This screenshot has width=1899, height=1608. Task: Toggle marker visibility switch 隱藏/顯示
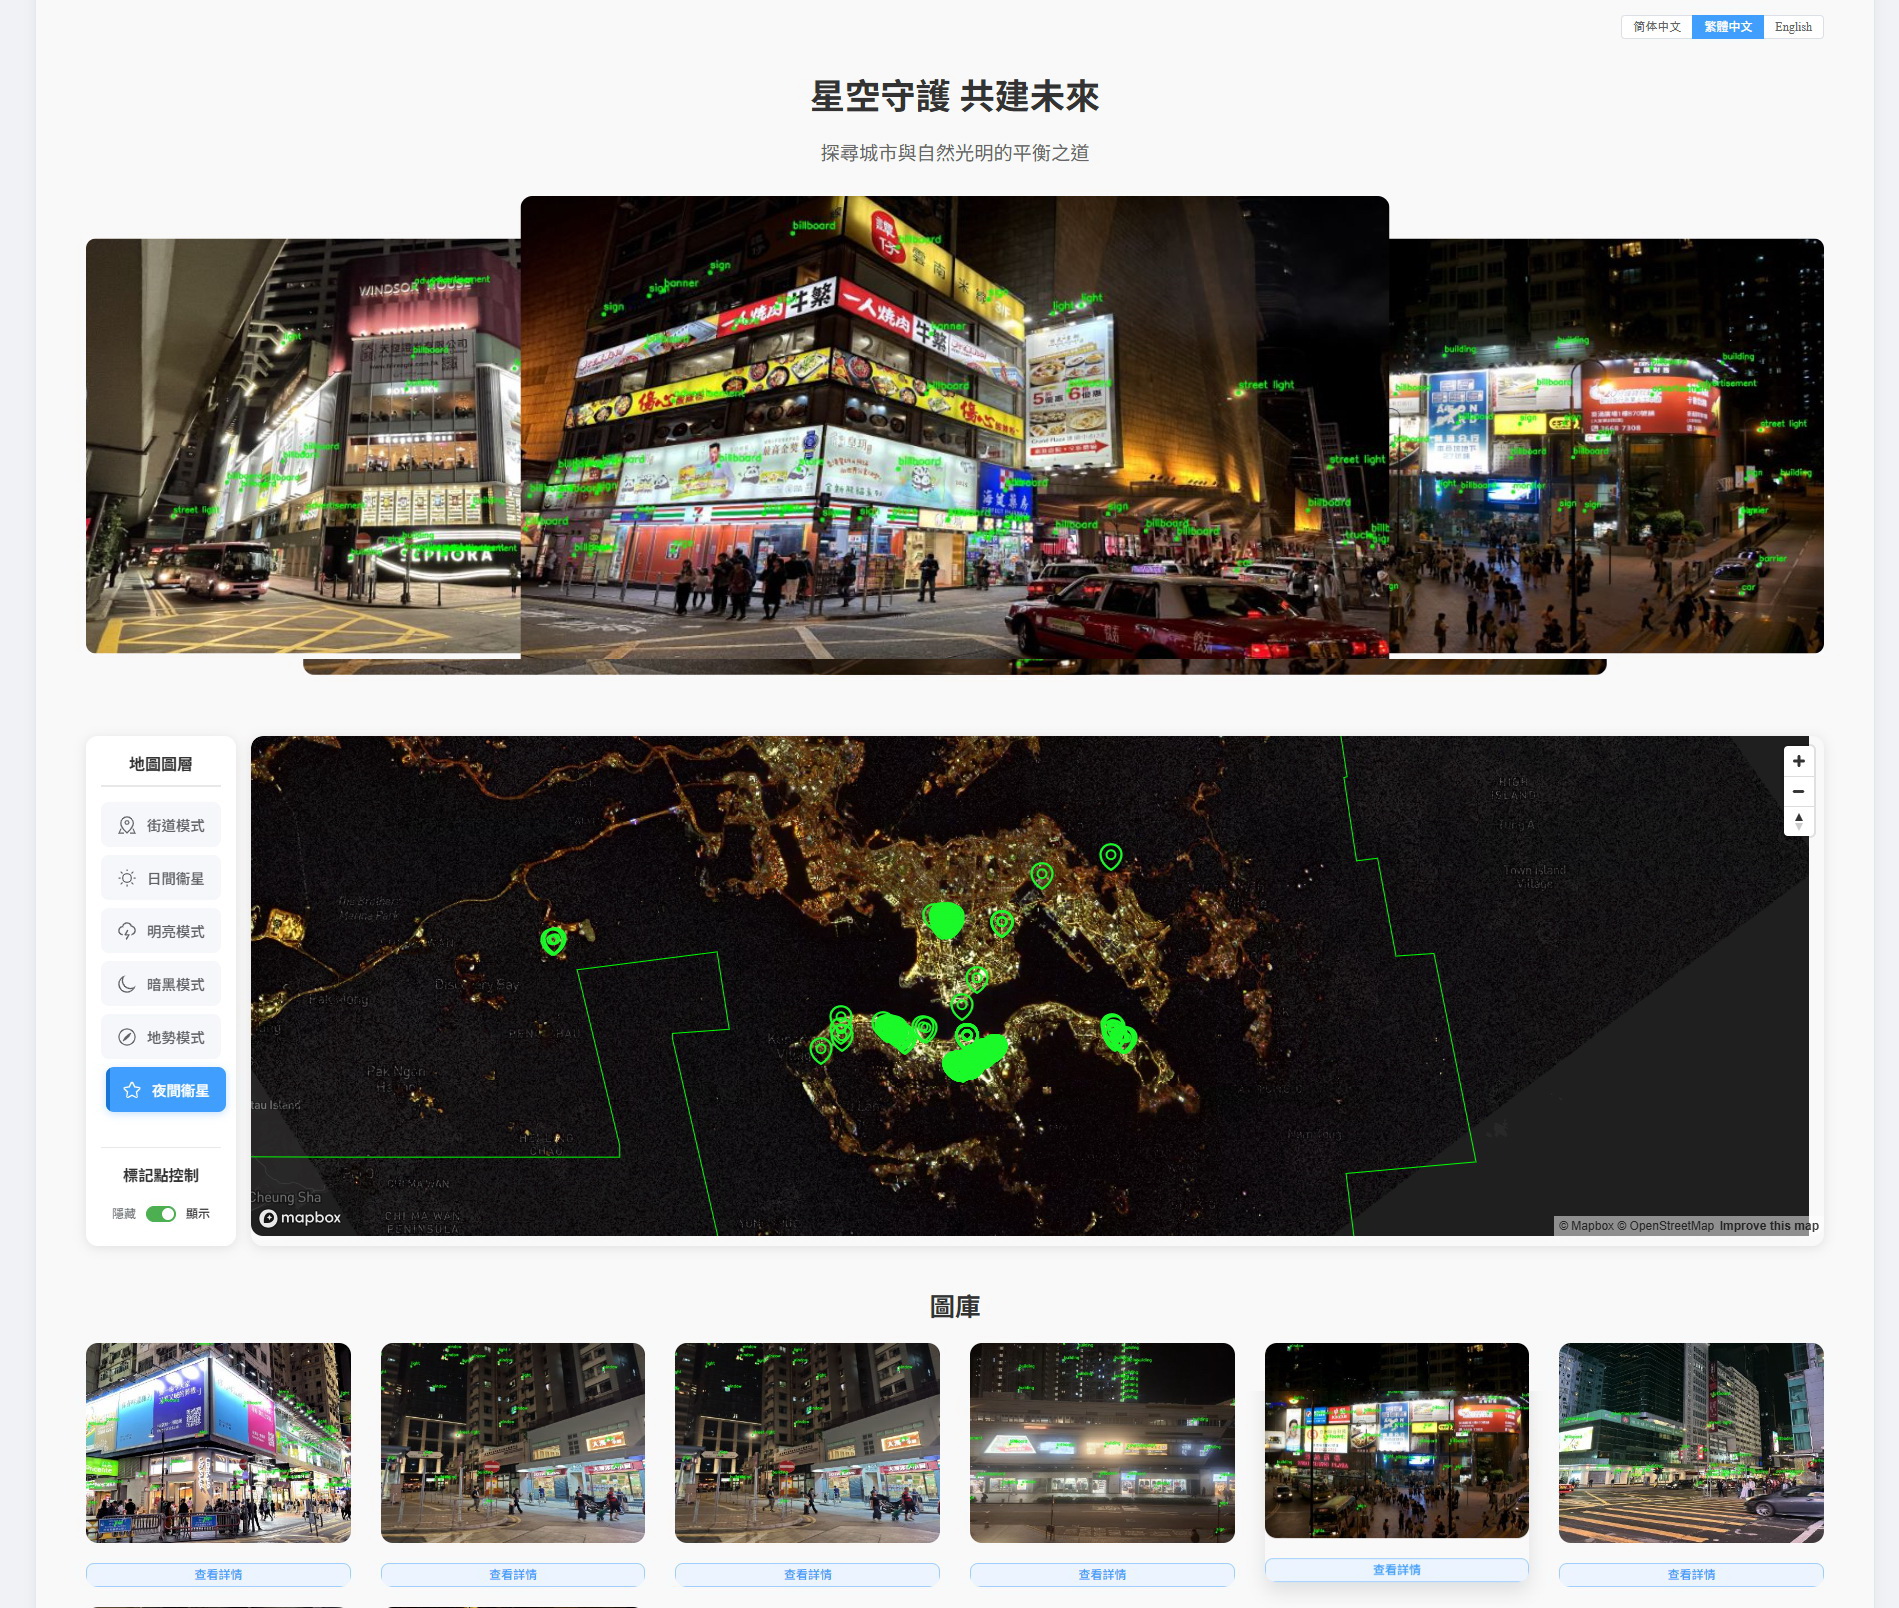pos(161,1213)
